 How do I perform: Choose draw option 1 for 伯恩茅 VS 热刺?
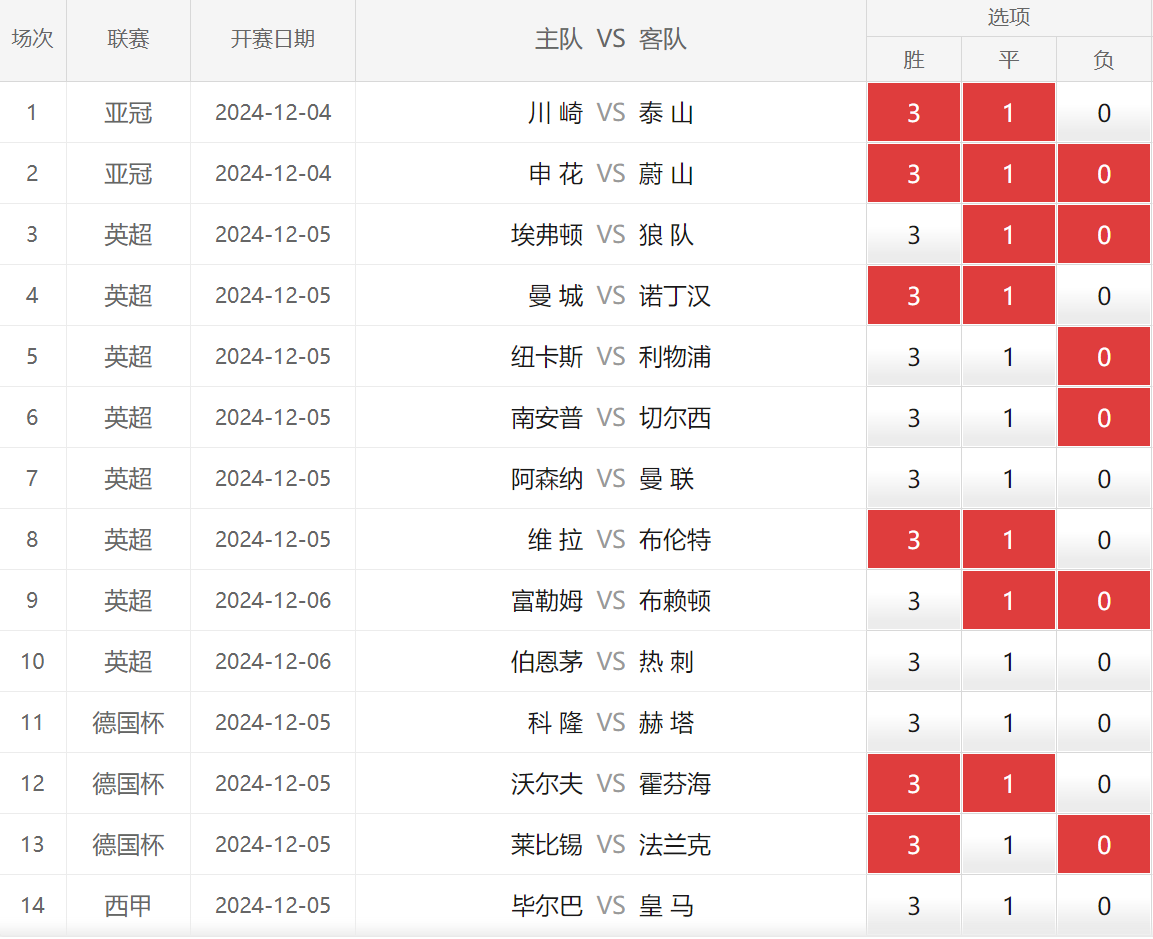(x=1009, y=662)
